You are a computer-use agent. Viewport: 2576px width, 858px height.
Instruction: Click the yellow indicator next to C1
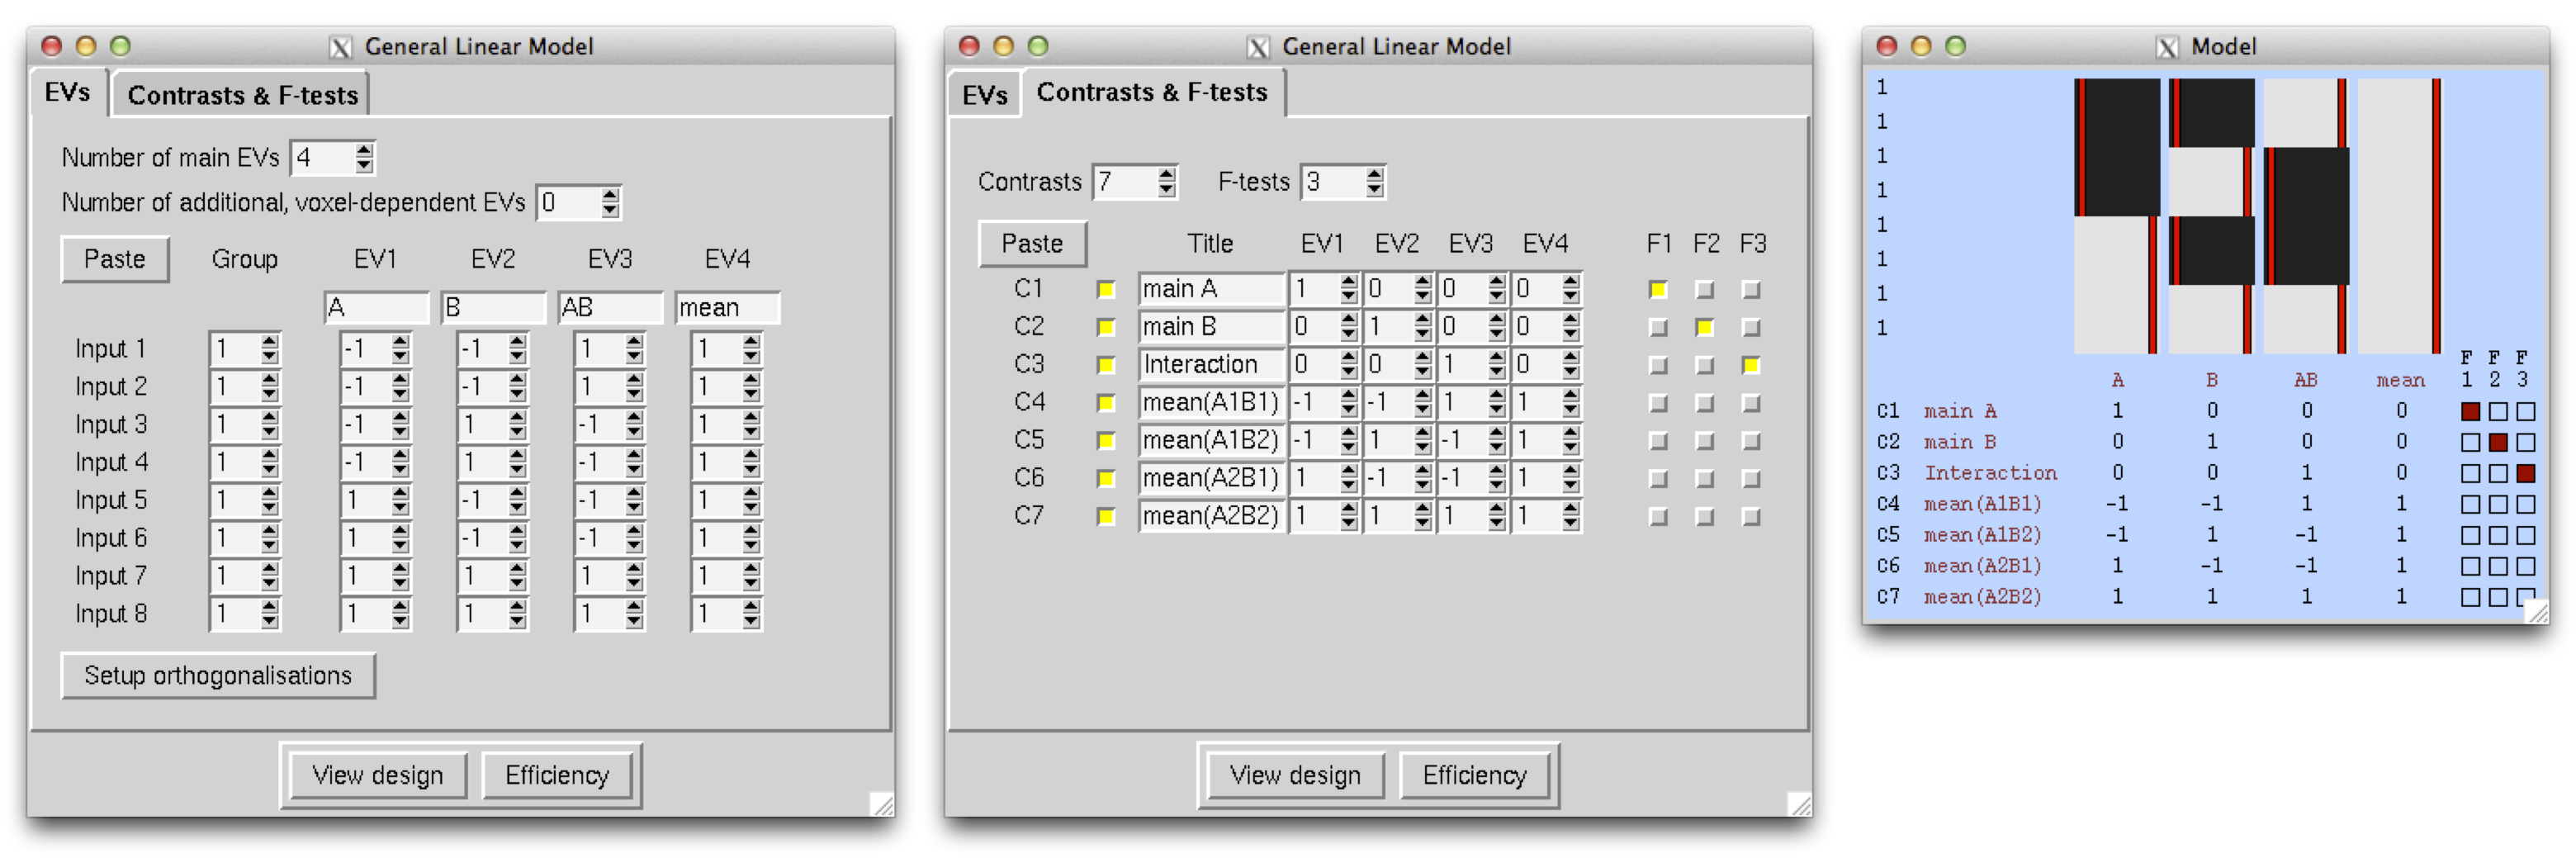(x=1105, y=290)
